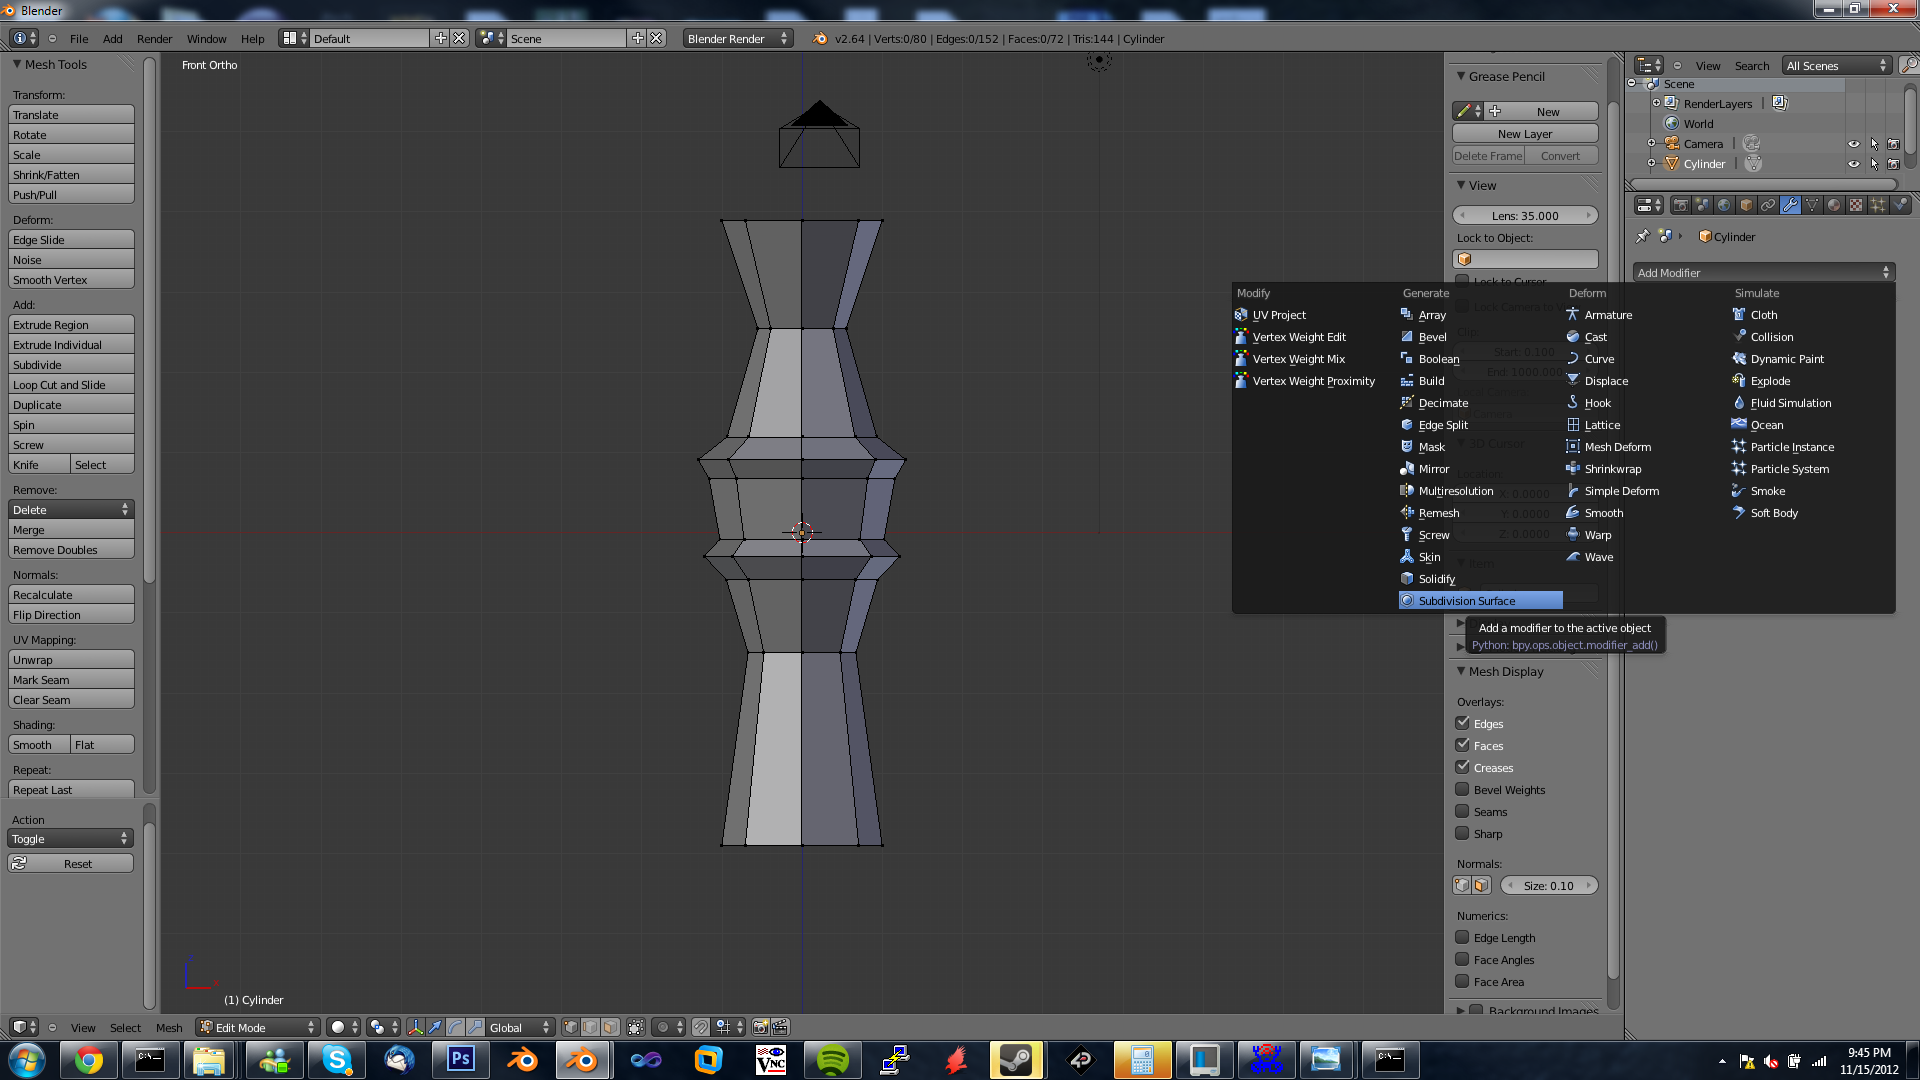Open the Particles properties tab

coord(1878,205)
